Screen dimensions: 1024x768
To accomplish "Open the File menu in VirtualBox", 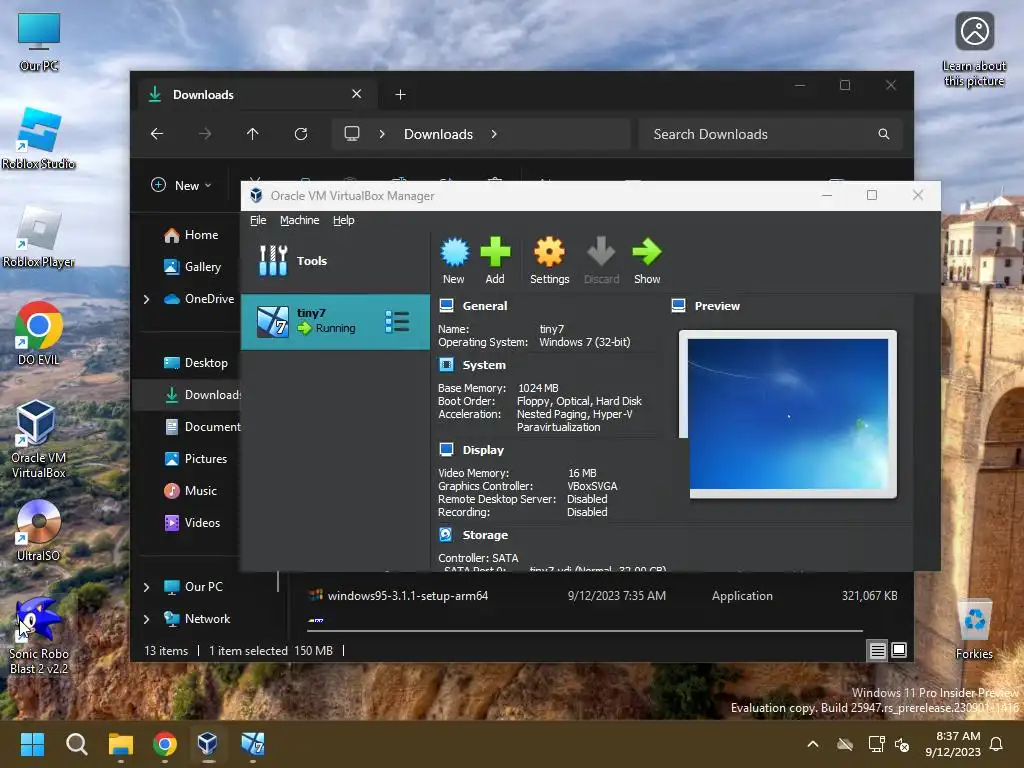I will pos(258,220).
